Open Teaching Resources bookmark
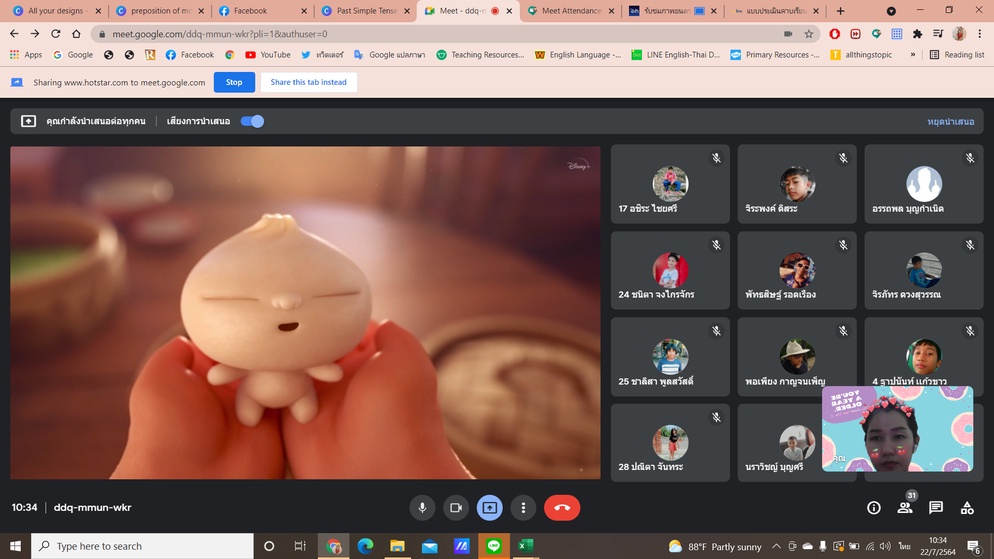The height and width of the screenshot is (559, 994). [x=480, y=55]
